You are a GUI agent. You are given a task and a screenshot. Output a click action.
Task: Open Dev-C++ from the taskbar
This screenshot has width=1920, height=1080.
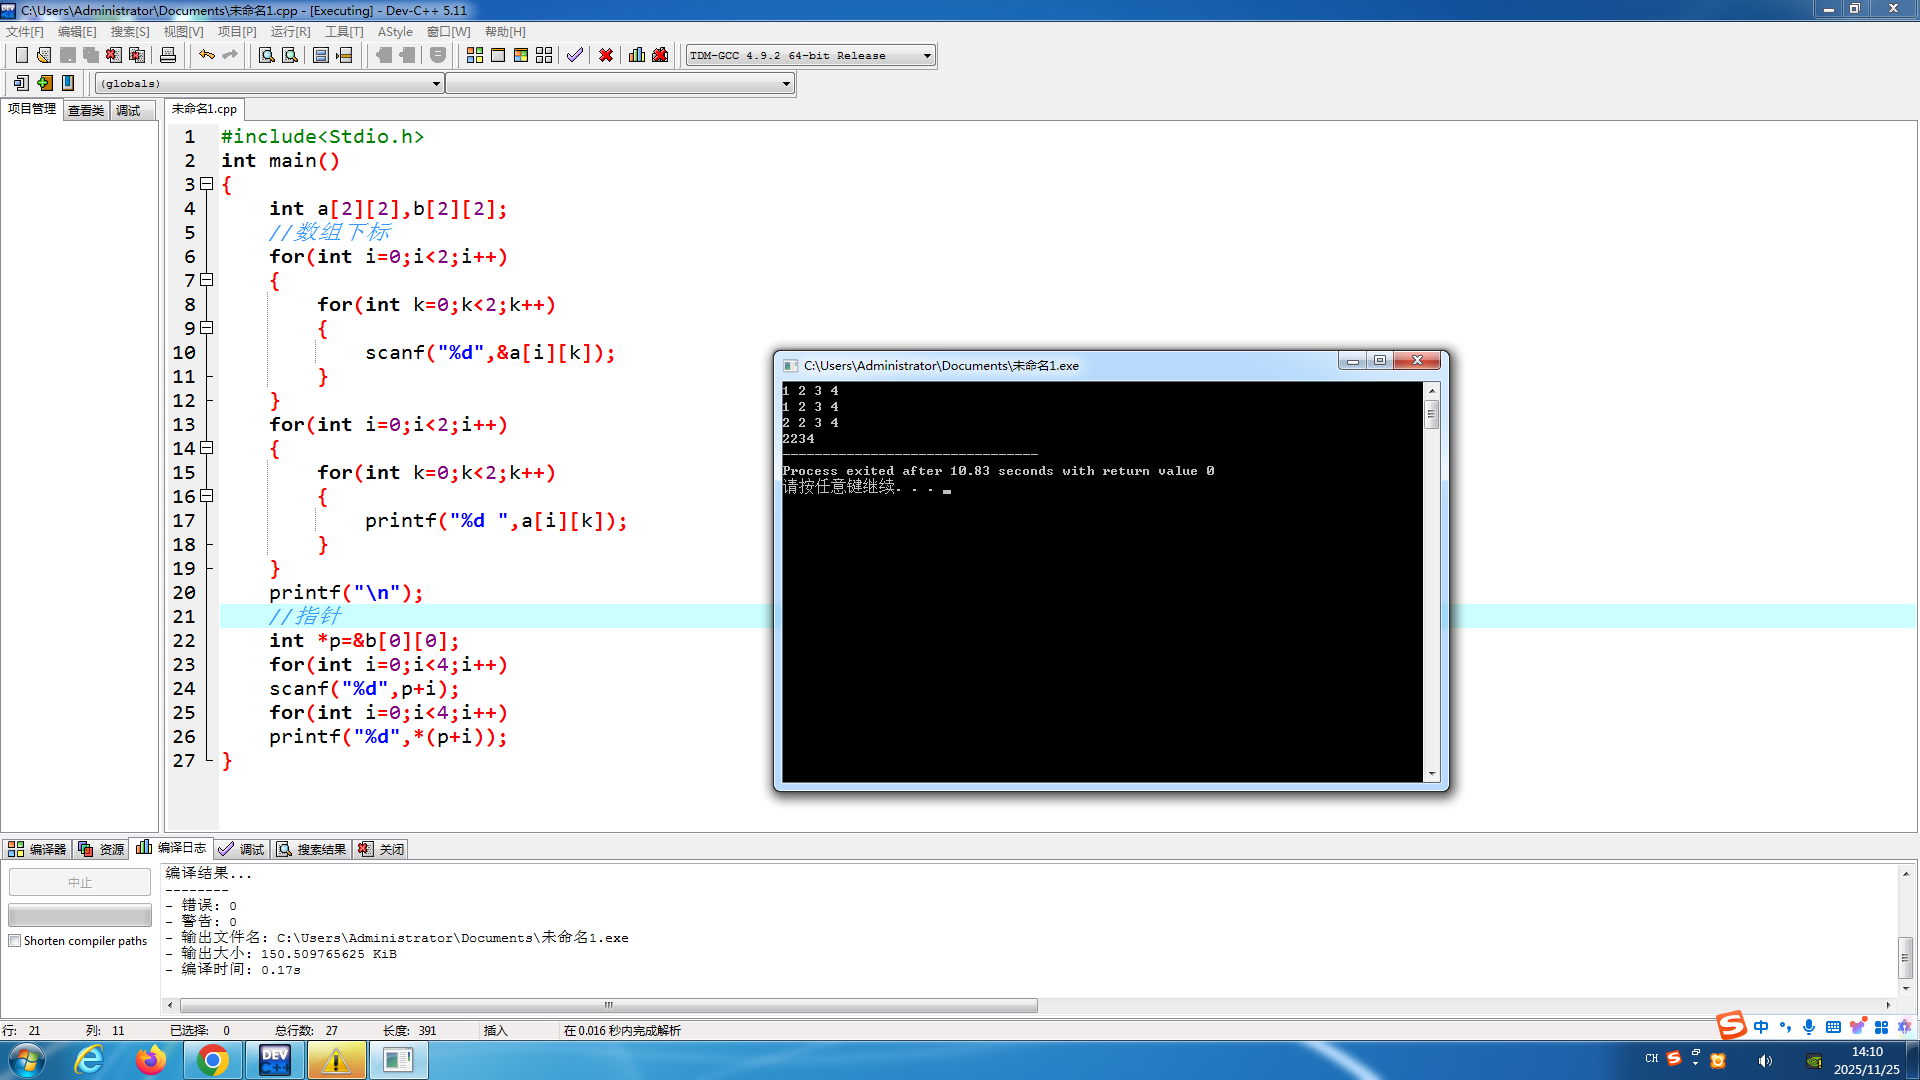point(274,1060)
